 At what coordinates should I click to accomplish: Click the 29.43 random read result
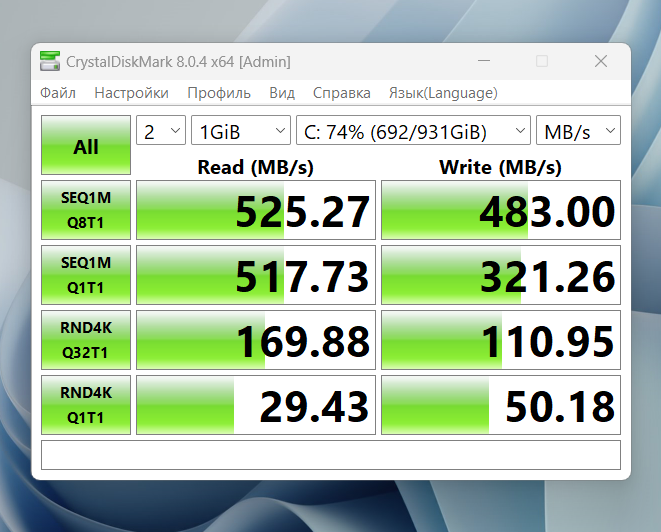[256, 405]
